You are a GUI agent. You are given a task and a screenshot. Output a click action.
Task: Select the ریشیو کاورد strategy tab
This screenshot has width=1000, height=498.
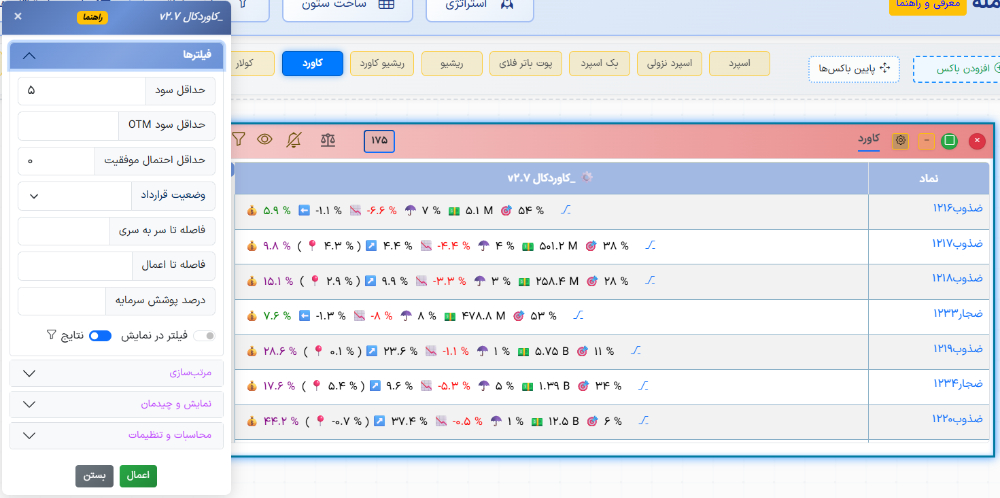381,64
